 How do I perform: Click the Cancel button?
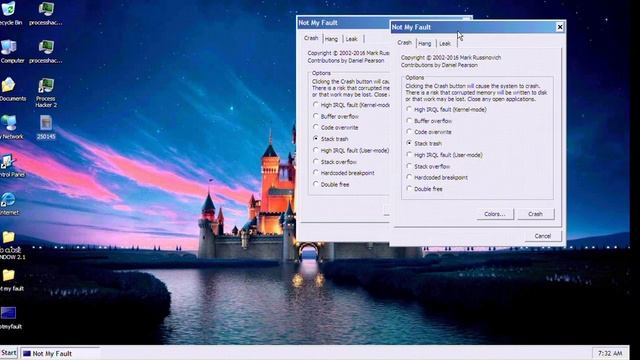point(543,236)
